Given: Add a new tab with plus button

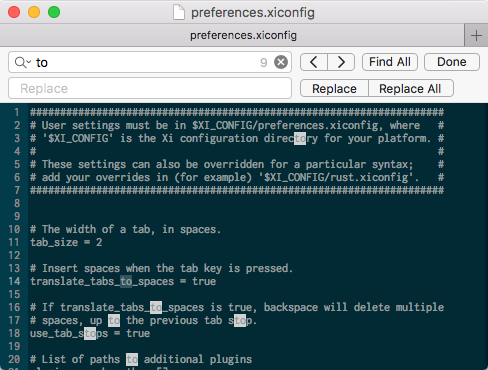Looking at the screenshot, I should (x=476, y=35).
